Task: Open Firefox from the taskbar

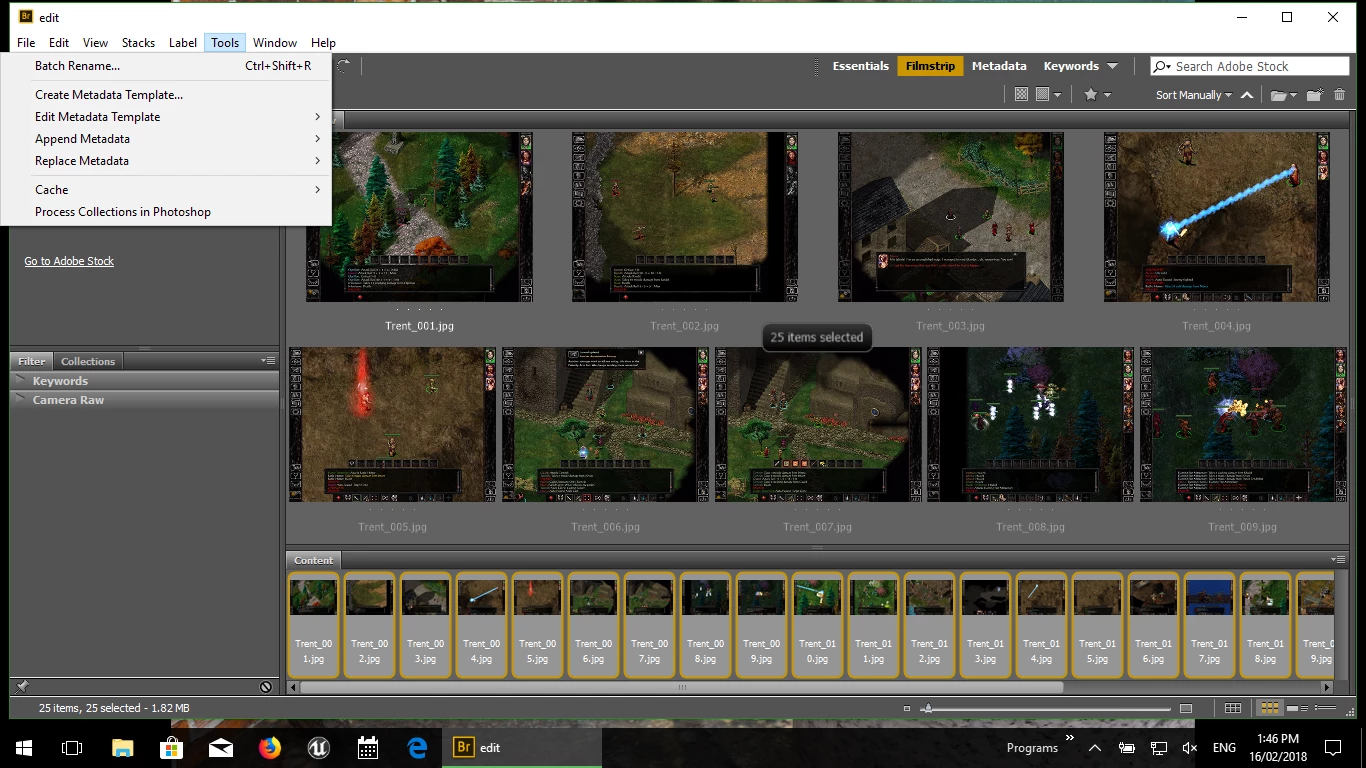Action: click(x=269, y=747)
